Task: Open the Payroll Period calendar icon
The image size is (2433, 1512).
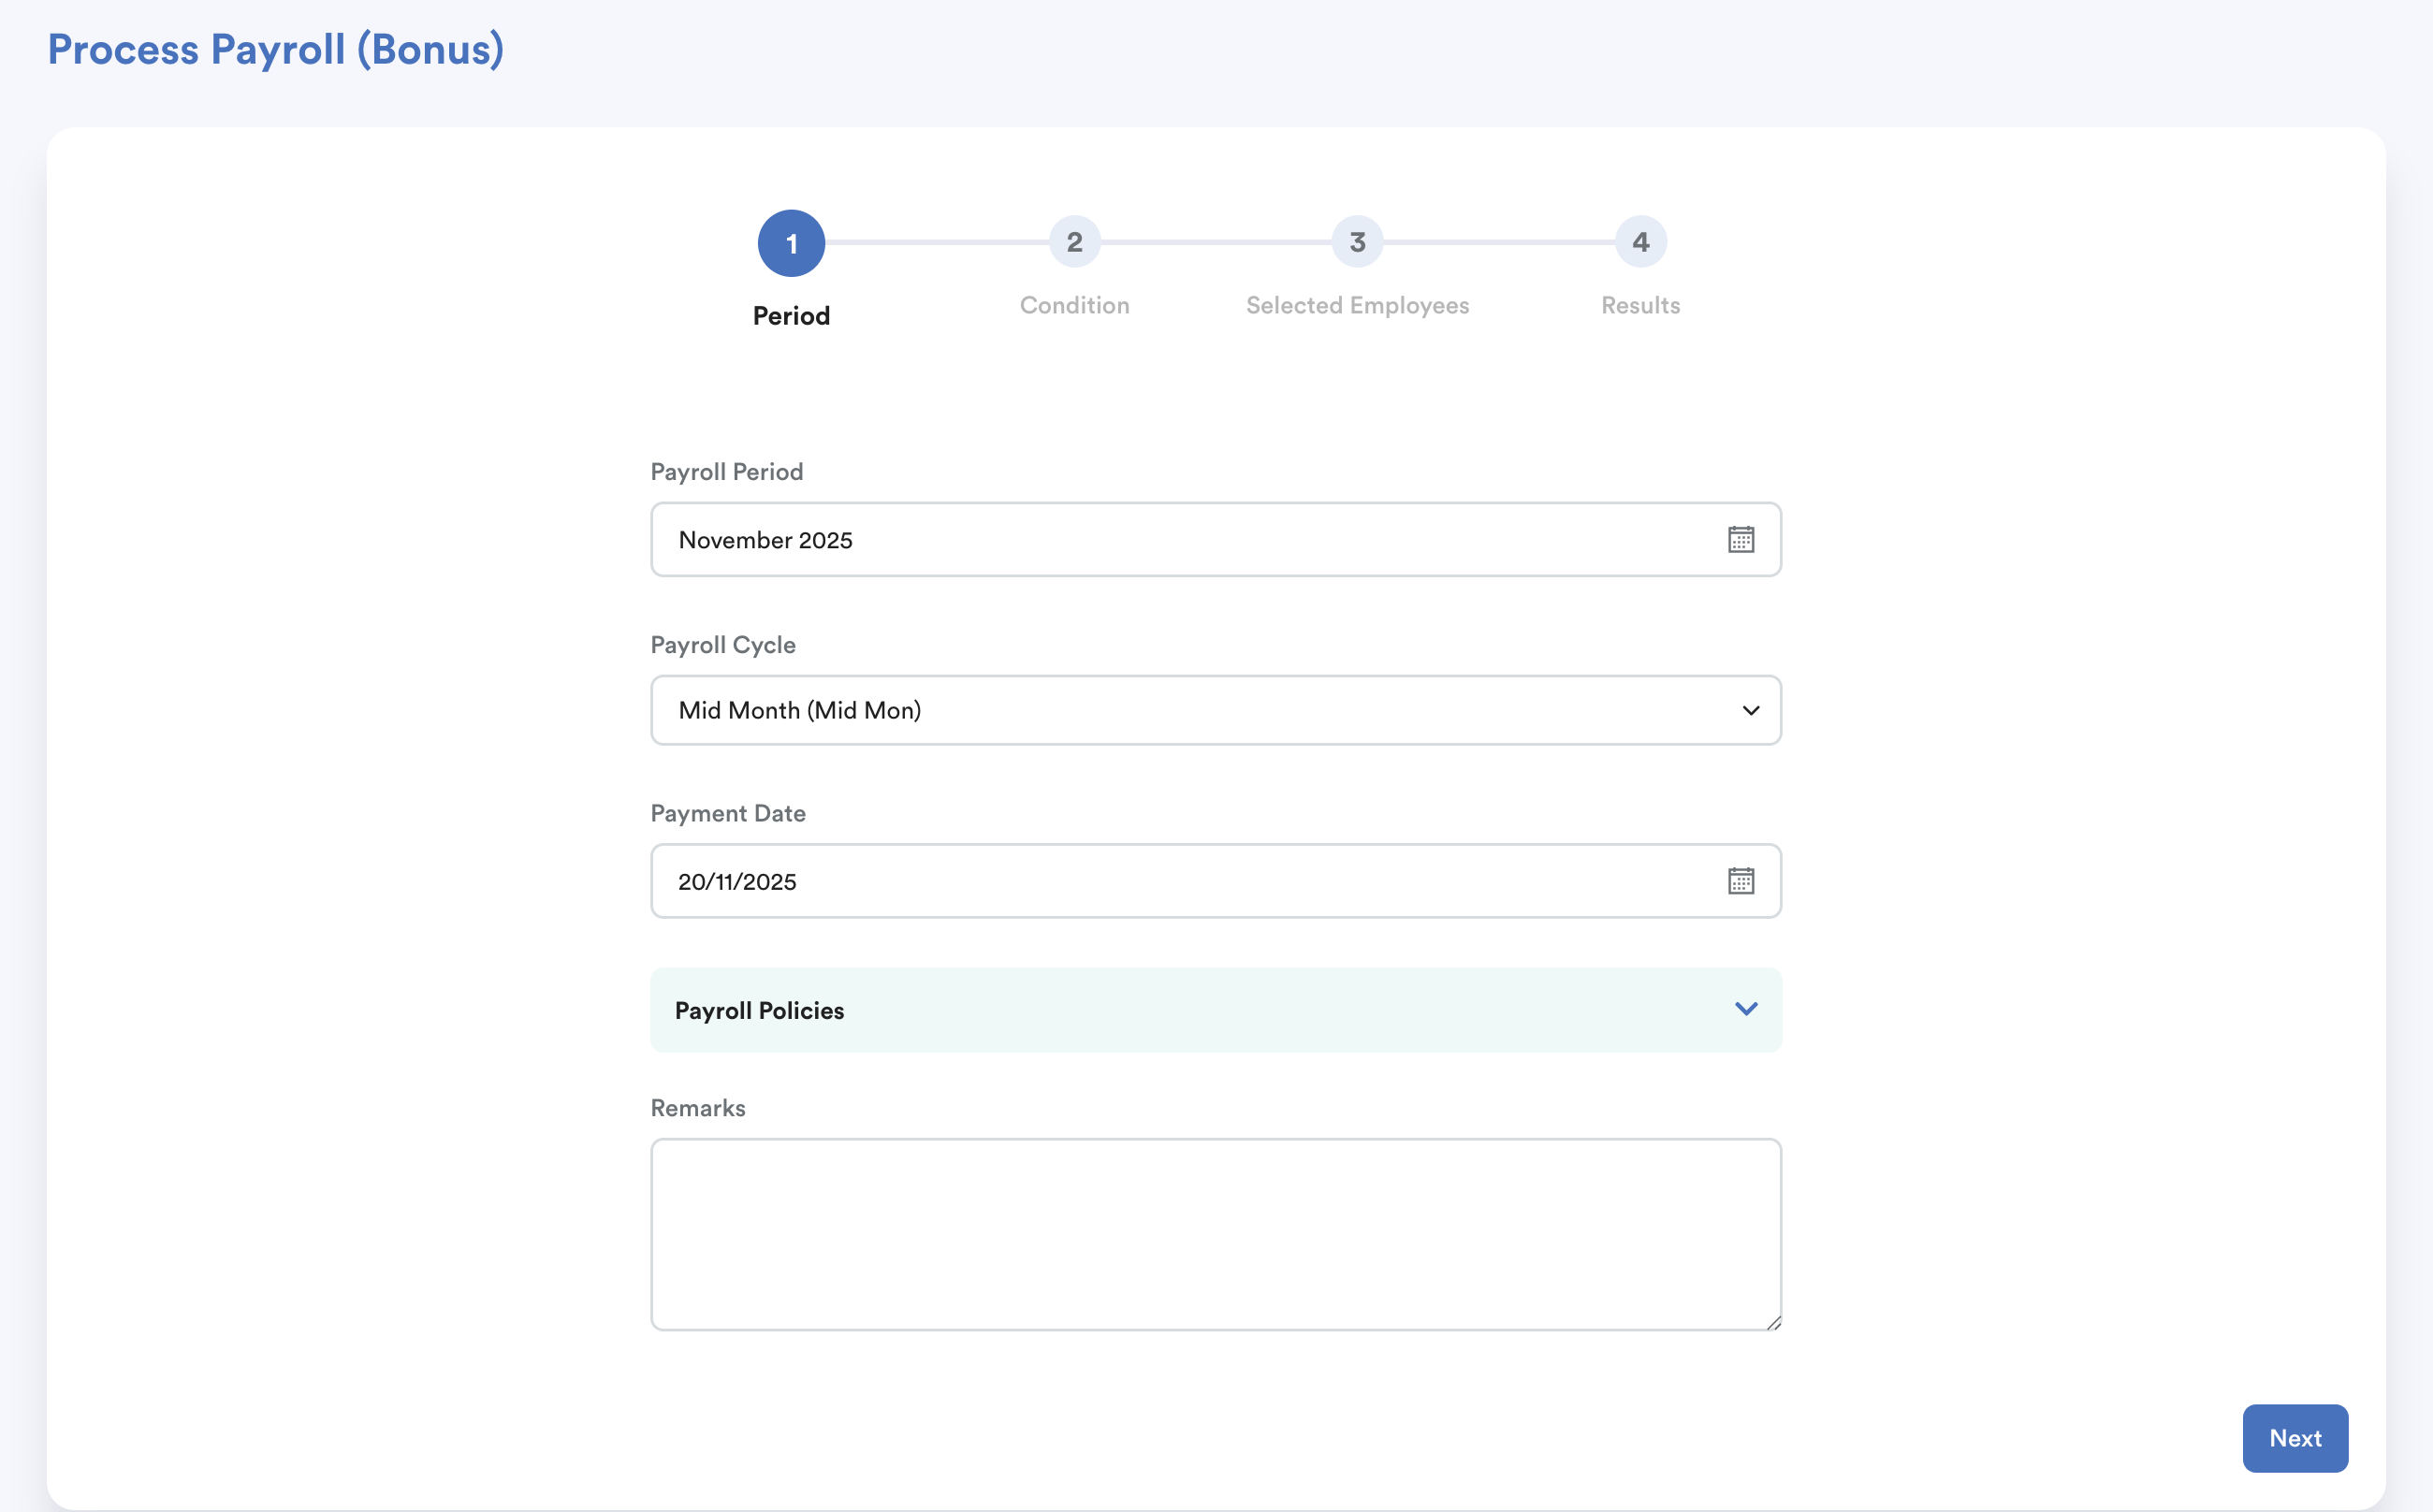Action: pyautogui.click(x=1740, y=540)
